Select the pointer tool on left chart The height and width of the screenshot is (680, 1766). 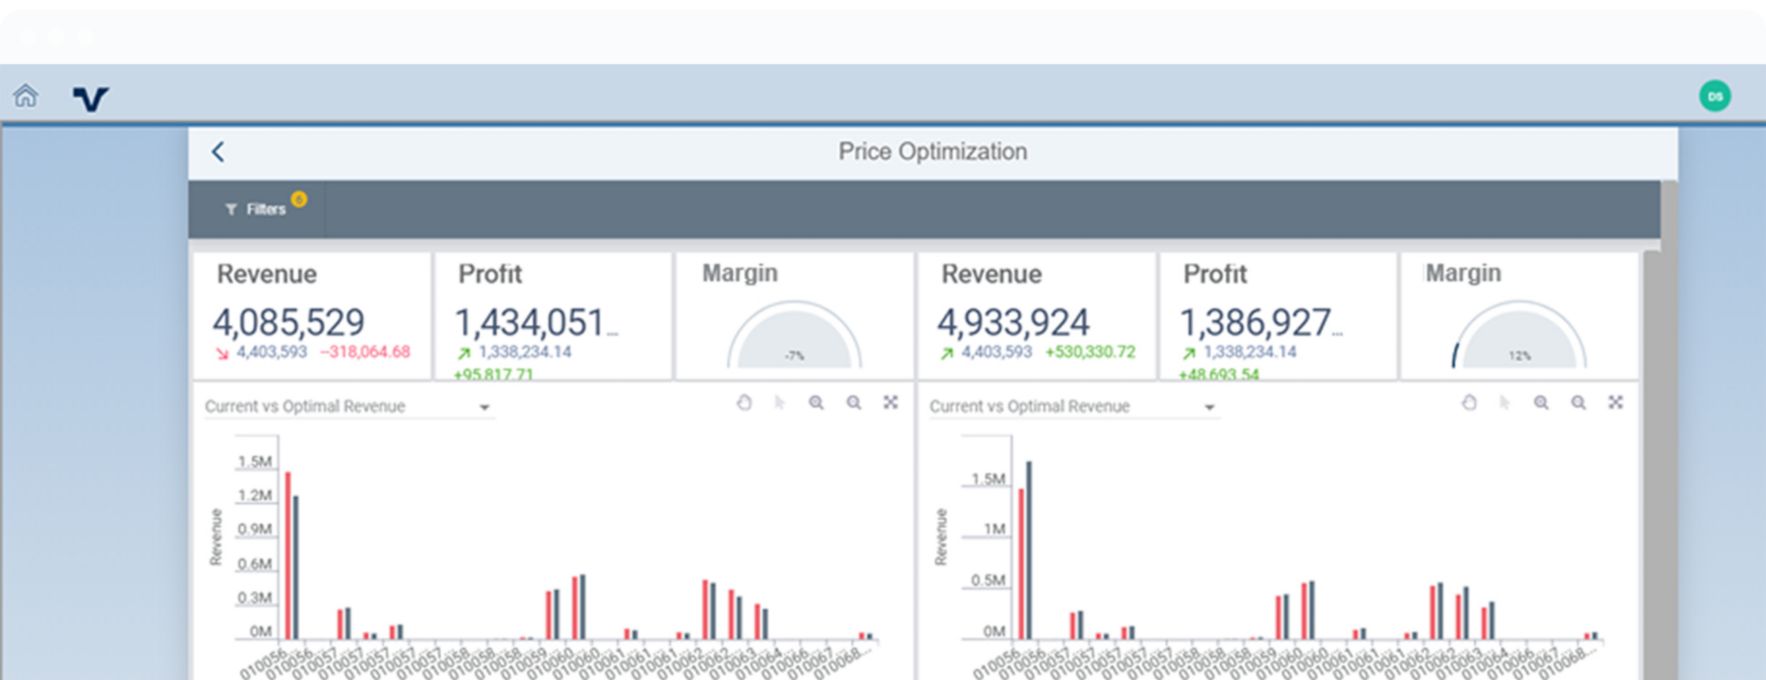pyautogui.click(x=780, y=403)
